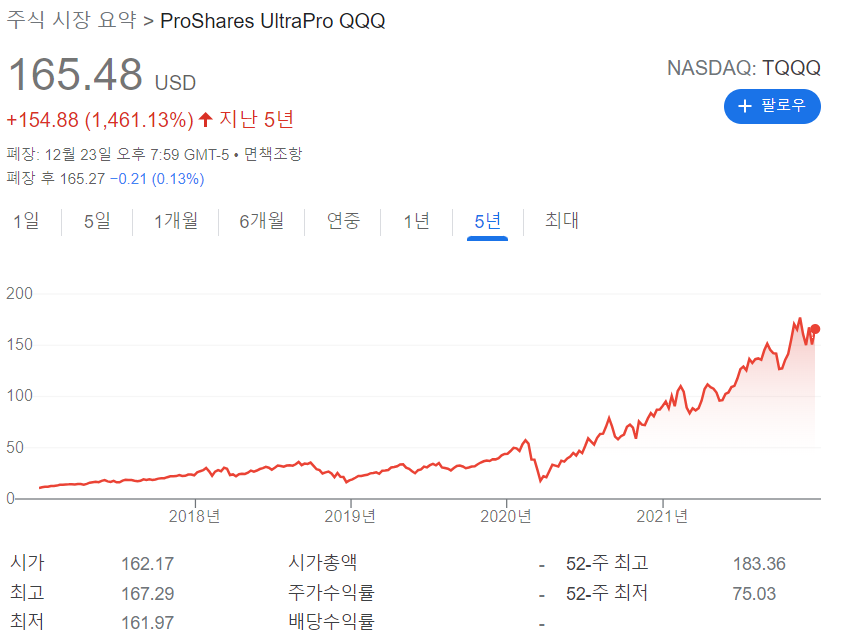Open the 주식 시장 요약 breadcrumb link

coord(72,20)
